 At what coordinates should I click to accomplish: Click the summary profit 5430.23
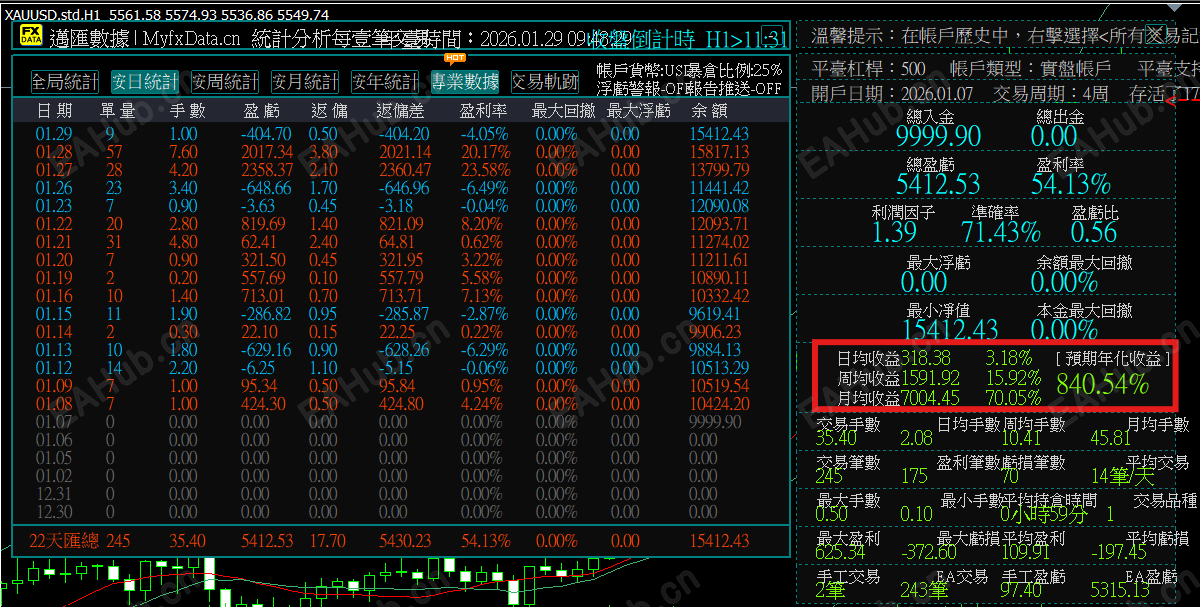tap(404, 540)
